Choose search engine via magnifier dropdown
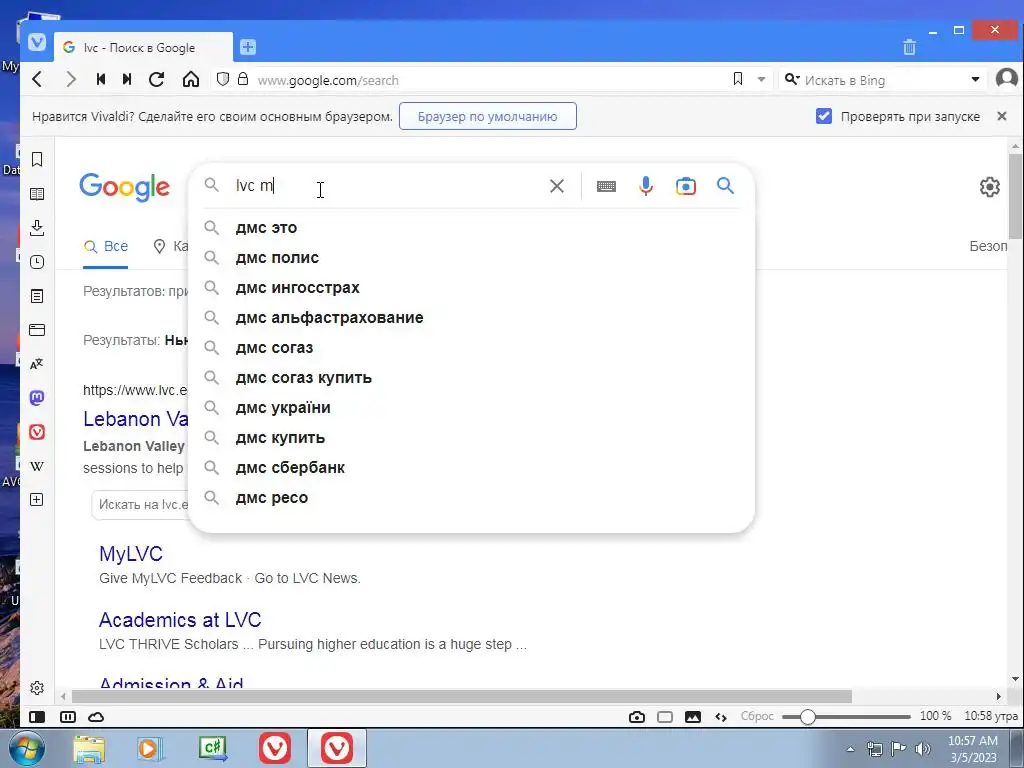Image resolution: width=1024 pixels, height=768 pixels. click(x=792, y=79)
